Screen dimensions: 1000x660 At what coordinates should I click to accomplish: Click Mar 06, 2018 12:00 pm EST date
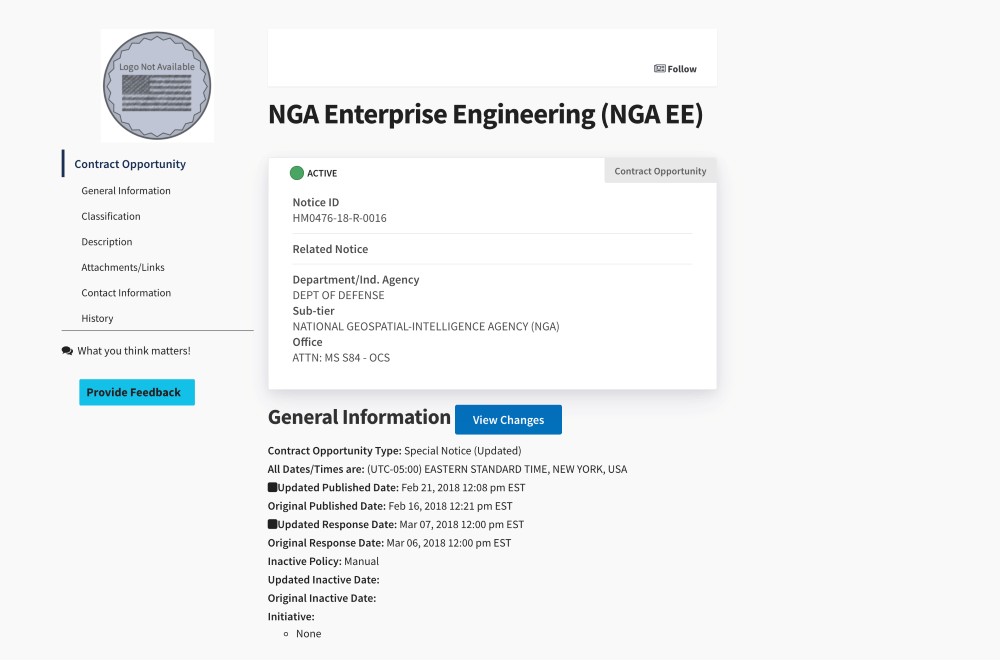449,543
